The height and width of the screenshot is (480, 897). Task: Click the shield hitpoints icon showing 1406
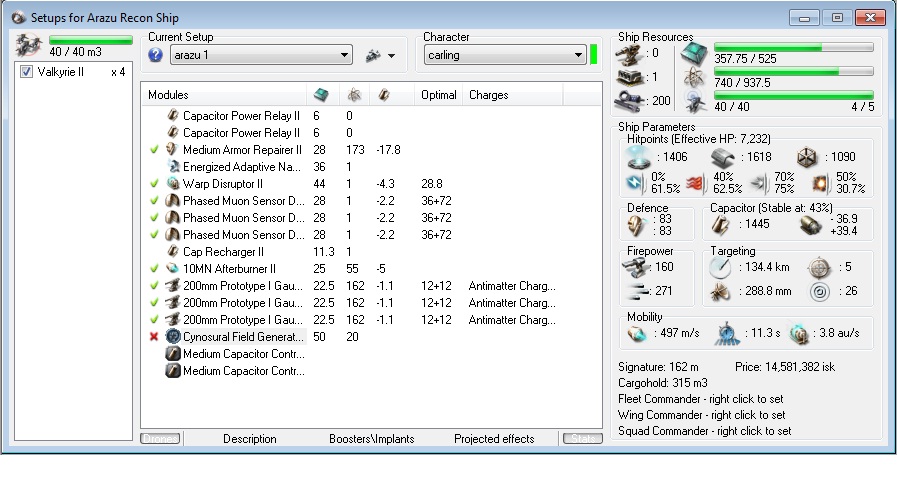[x=638, y=157]
